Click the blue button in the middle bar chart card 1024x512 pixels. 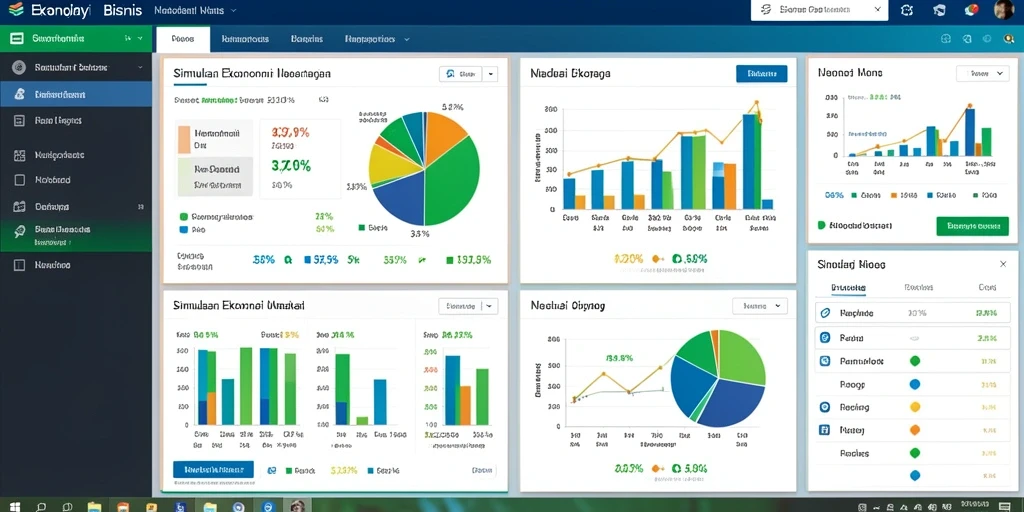tap(761, 74)
